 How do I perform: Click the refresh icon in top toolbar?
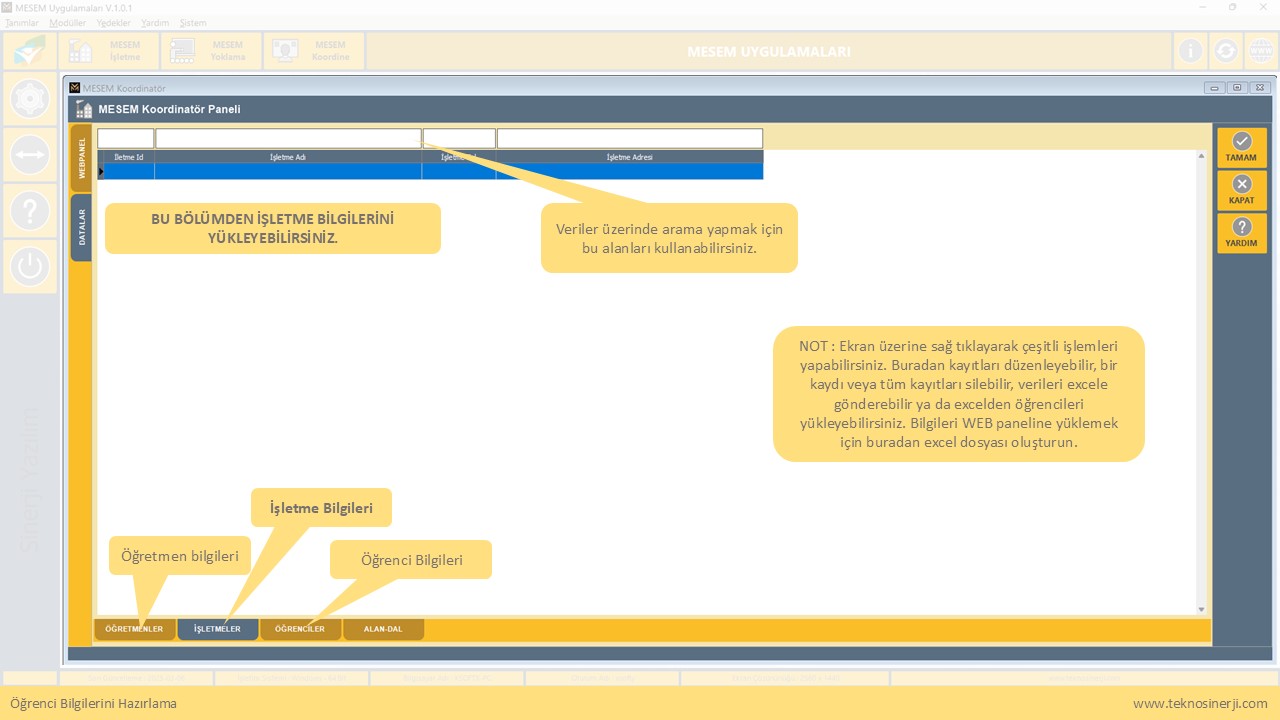point(1225,51)
